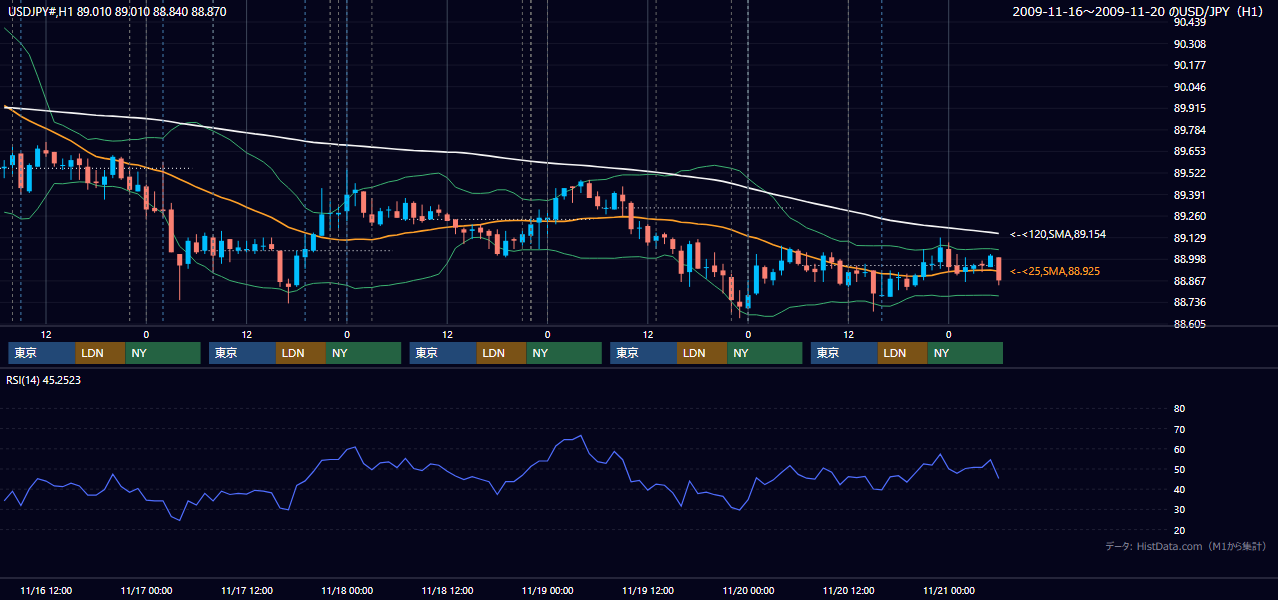Click price axis label 90.046
1278x600 pixels.
point(1190,87)
